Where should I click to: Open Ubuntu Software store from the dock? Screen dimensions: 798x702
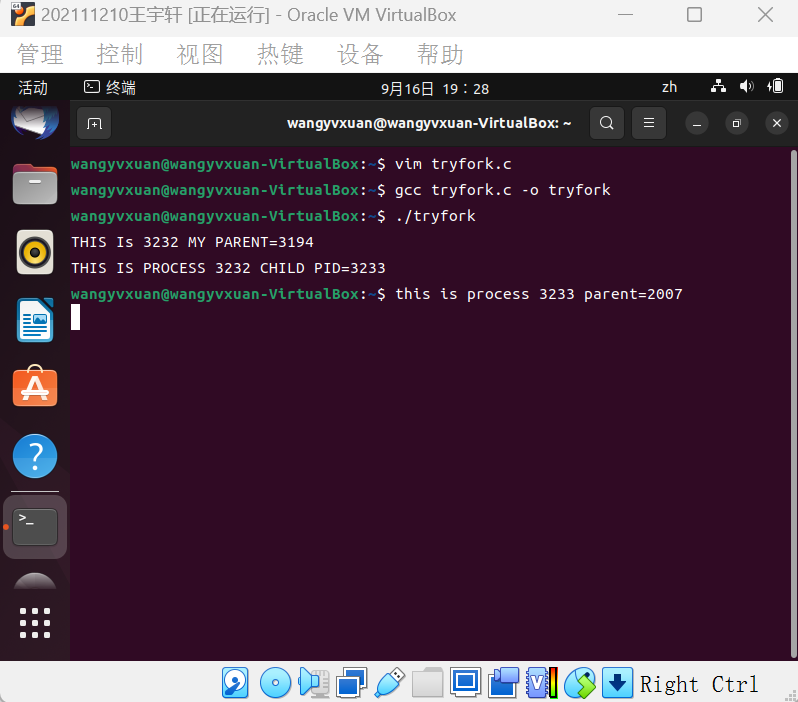click(35, 386)
